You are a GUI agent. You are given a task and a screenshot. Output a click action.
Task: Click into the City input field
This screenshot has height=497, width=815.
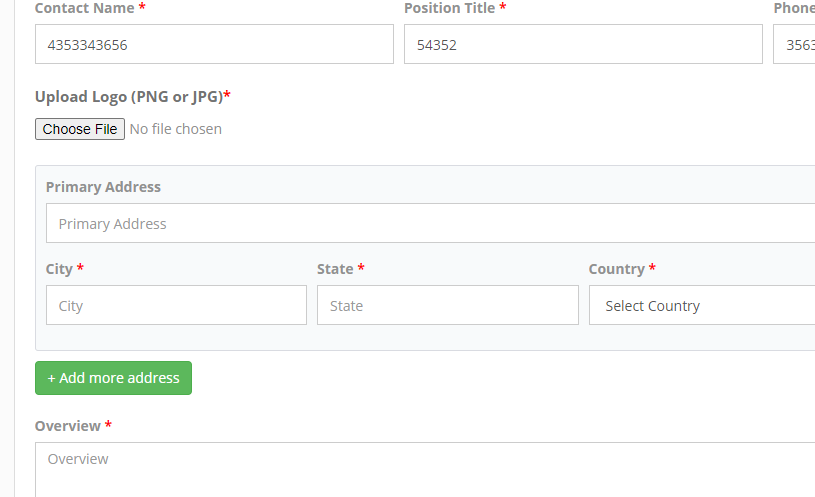176,305
